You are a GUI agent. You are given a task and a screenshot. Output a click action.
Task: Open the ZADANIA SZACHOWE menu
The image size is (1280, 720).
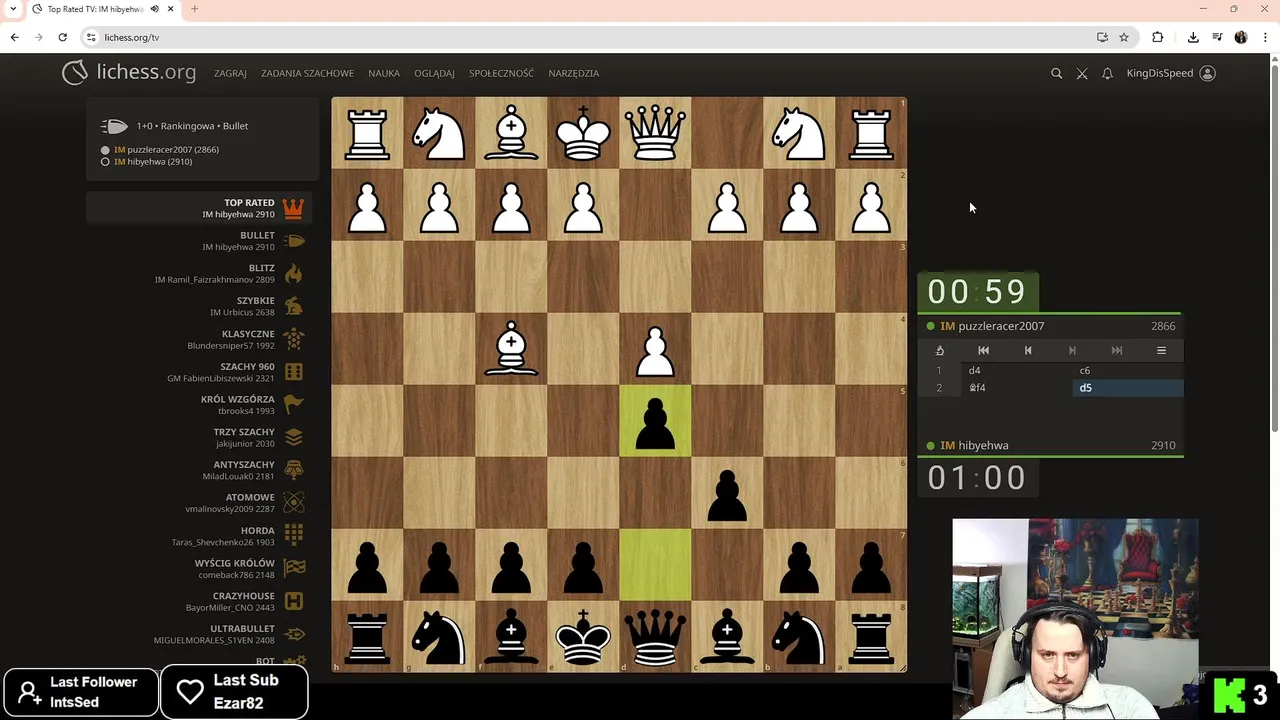point(307,73)
